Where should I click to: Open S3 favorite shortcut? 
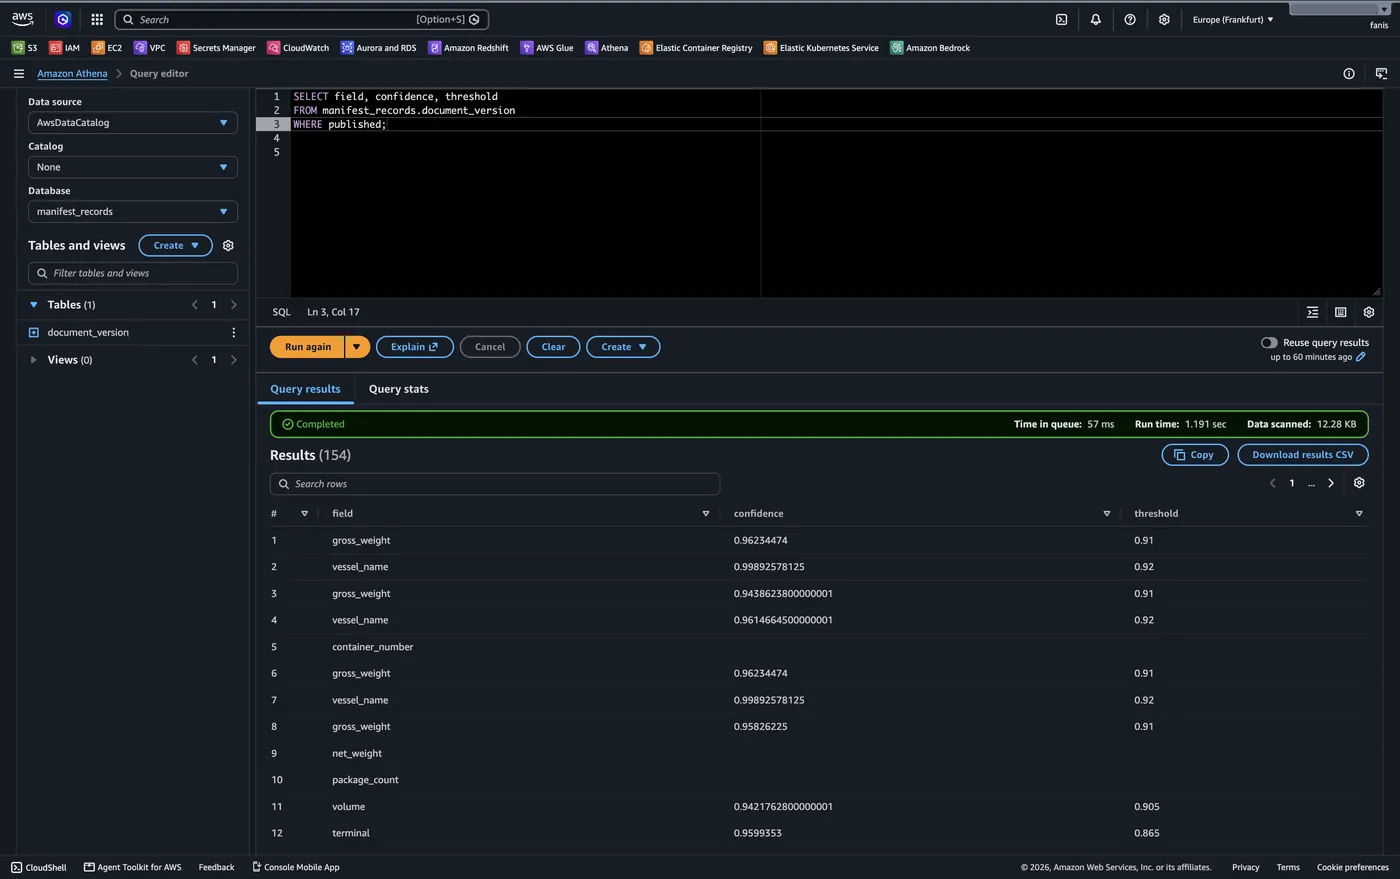pos(25,47)
